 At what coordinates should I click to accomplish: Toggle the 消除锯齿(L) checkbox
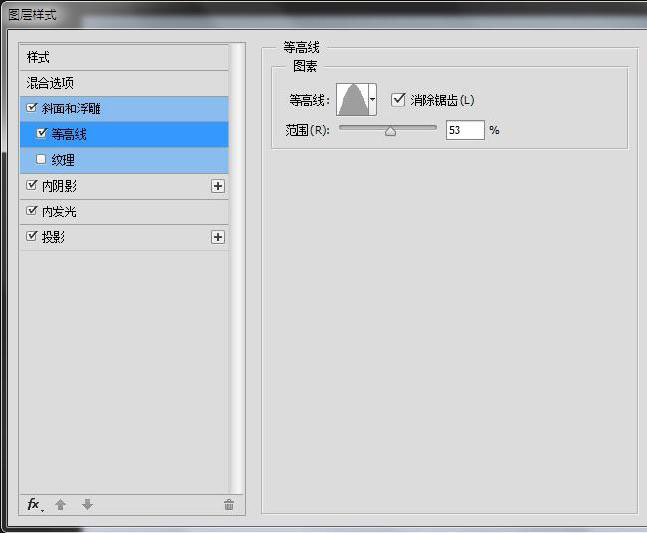398,99
